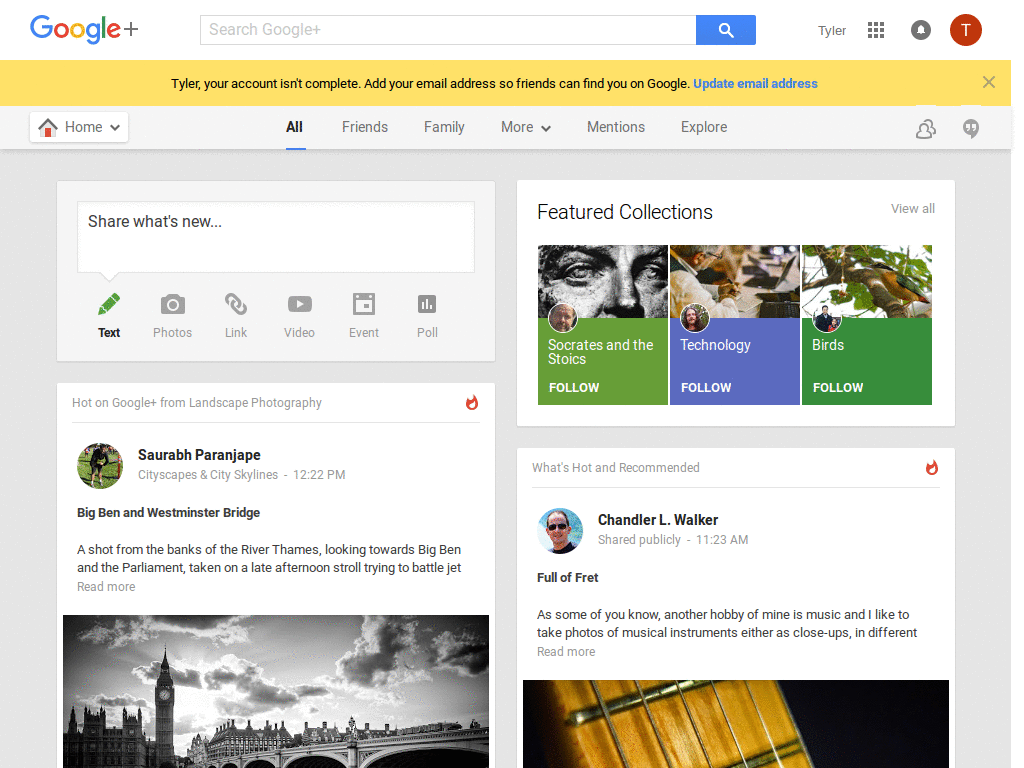Open the notifications bell
The height and width of the screenshot is (768, 1024).
pyautogui.click(x=921, y=30)
